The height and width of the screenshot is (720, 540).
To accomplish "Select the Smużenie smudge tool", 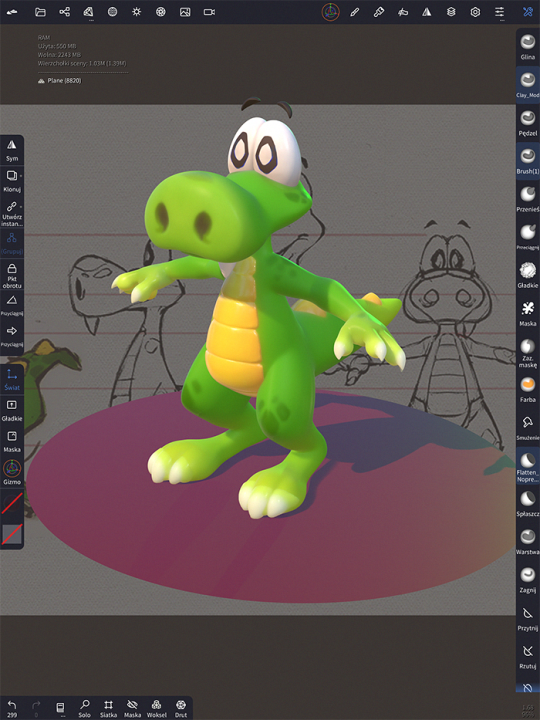I will (528, 428).
